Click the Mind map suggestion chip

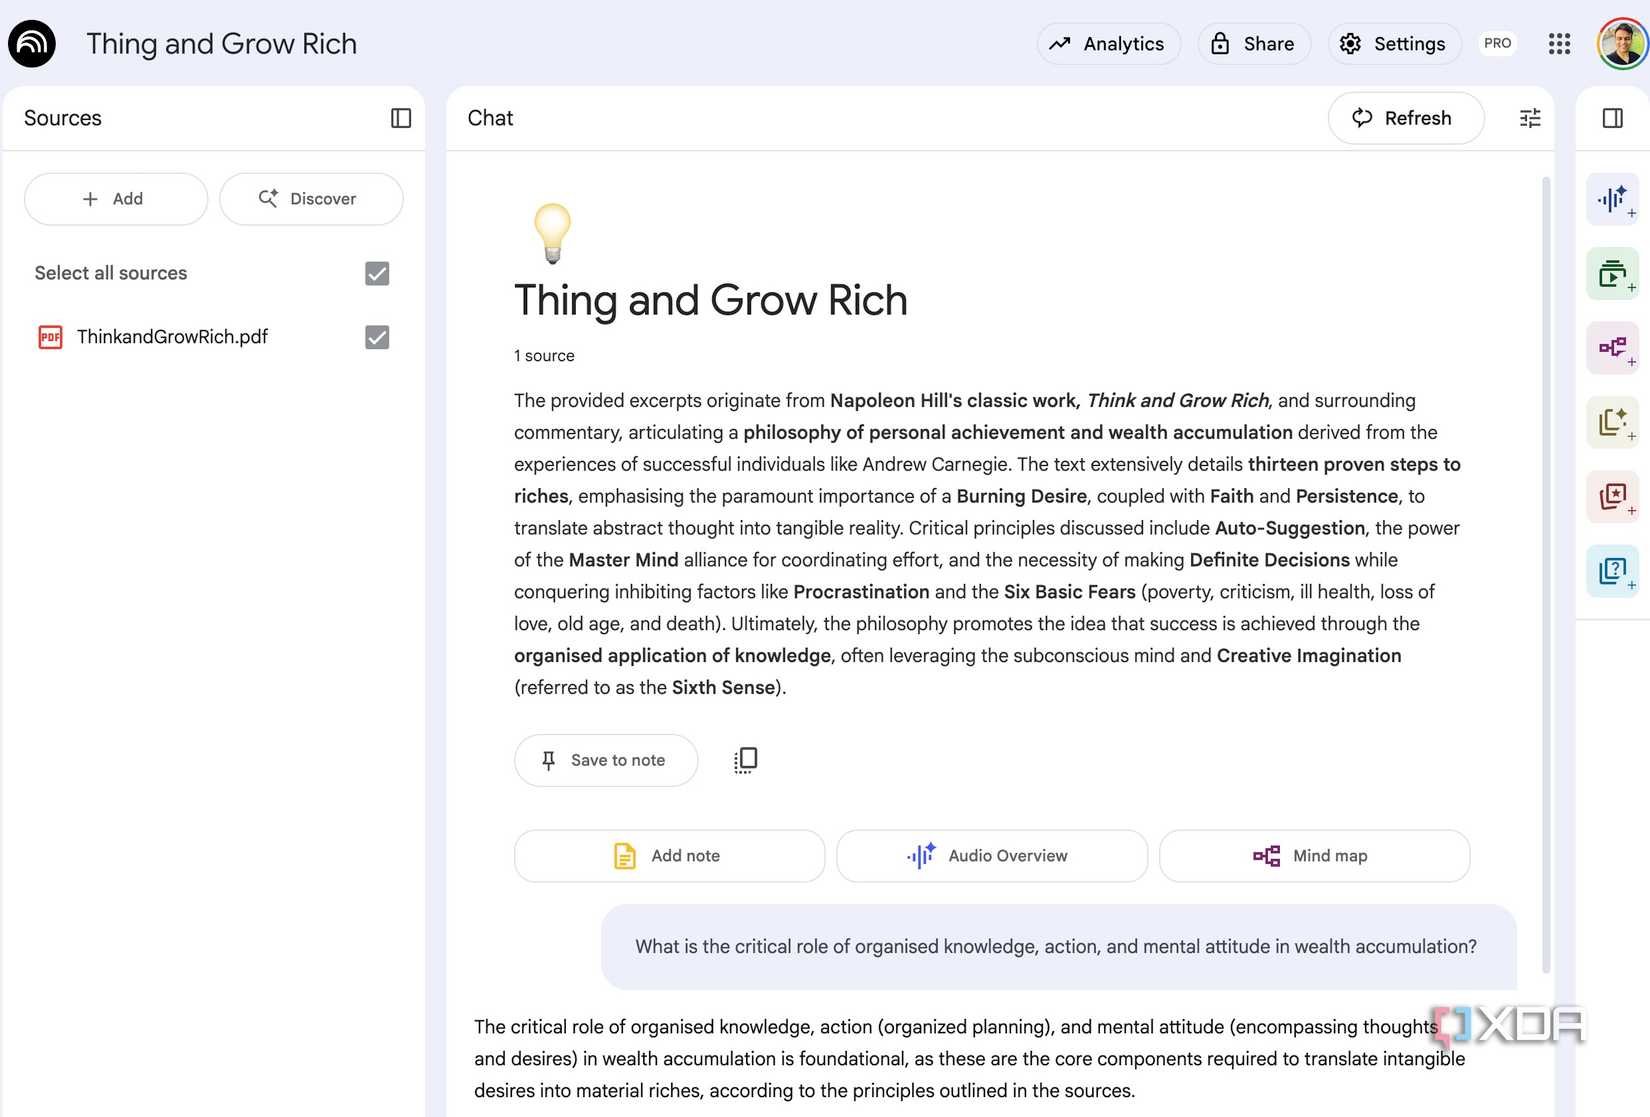click(1314, 856)
